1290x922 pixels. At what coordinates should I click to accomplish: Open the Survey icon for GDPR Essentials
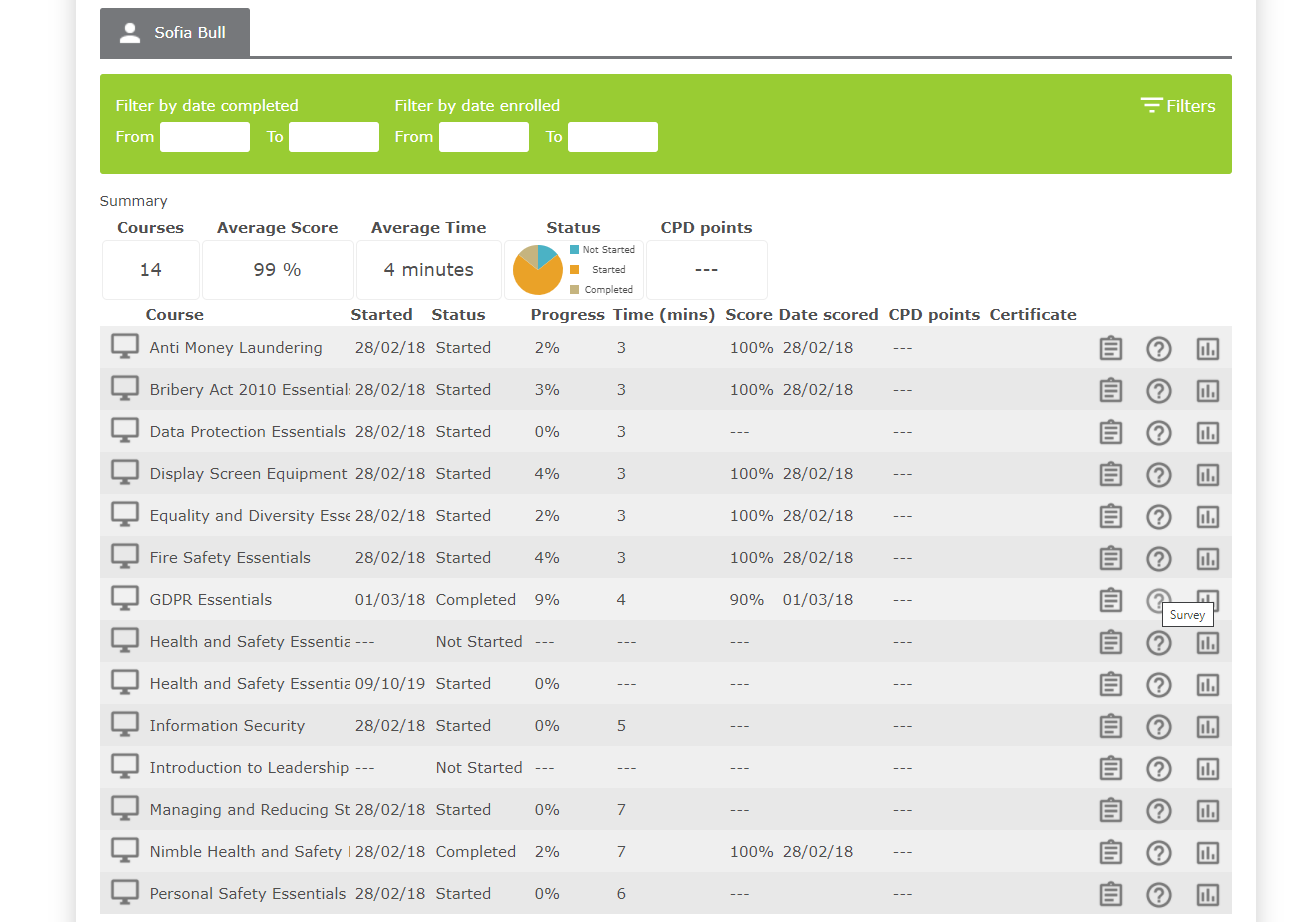(1158, 601)
